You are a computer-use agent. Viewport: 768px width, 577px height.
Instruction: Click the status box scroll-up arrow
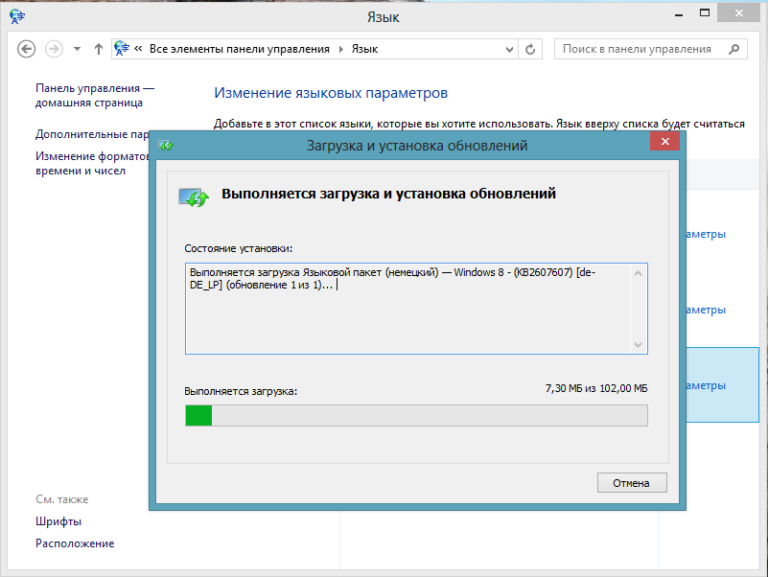point(638,273)
